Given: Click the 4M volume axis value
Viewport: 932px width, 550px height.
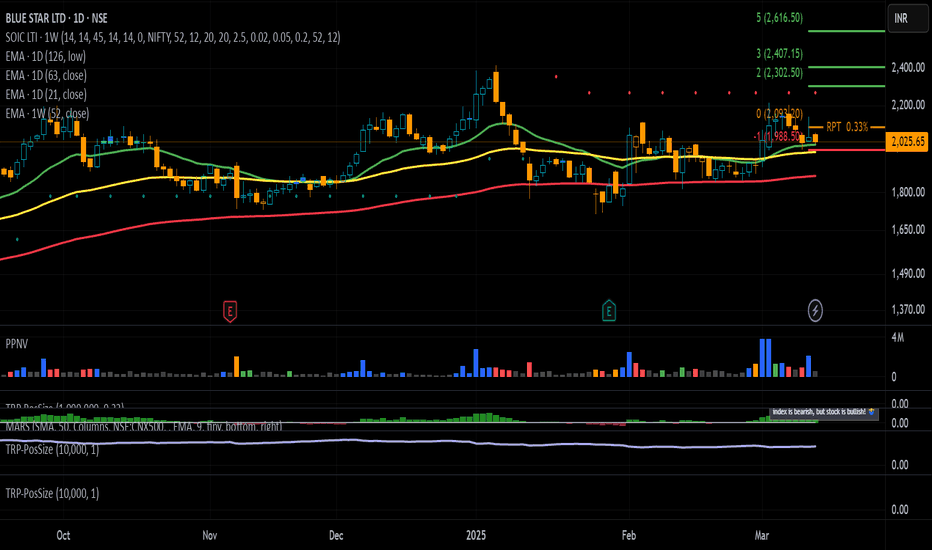Looking at the screenshot, I should tap(898, 338).
